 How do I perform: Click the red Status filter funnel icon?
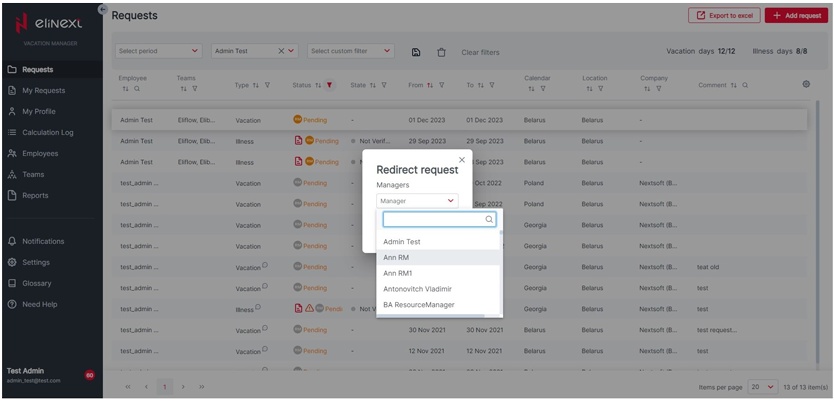330,85
